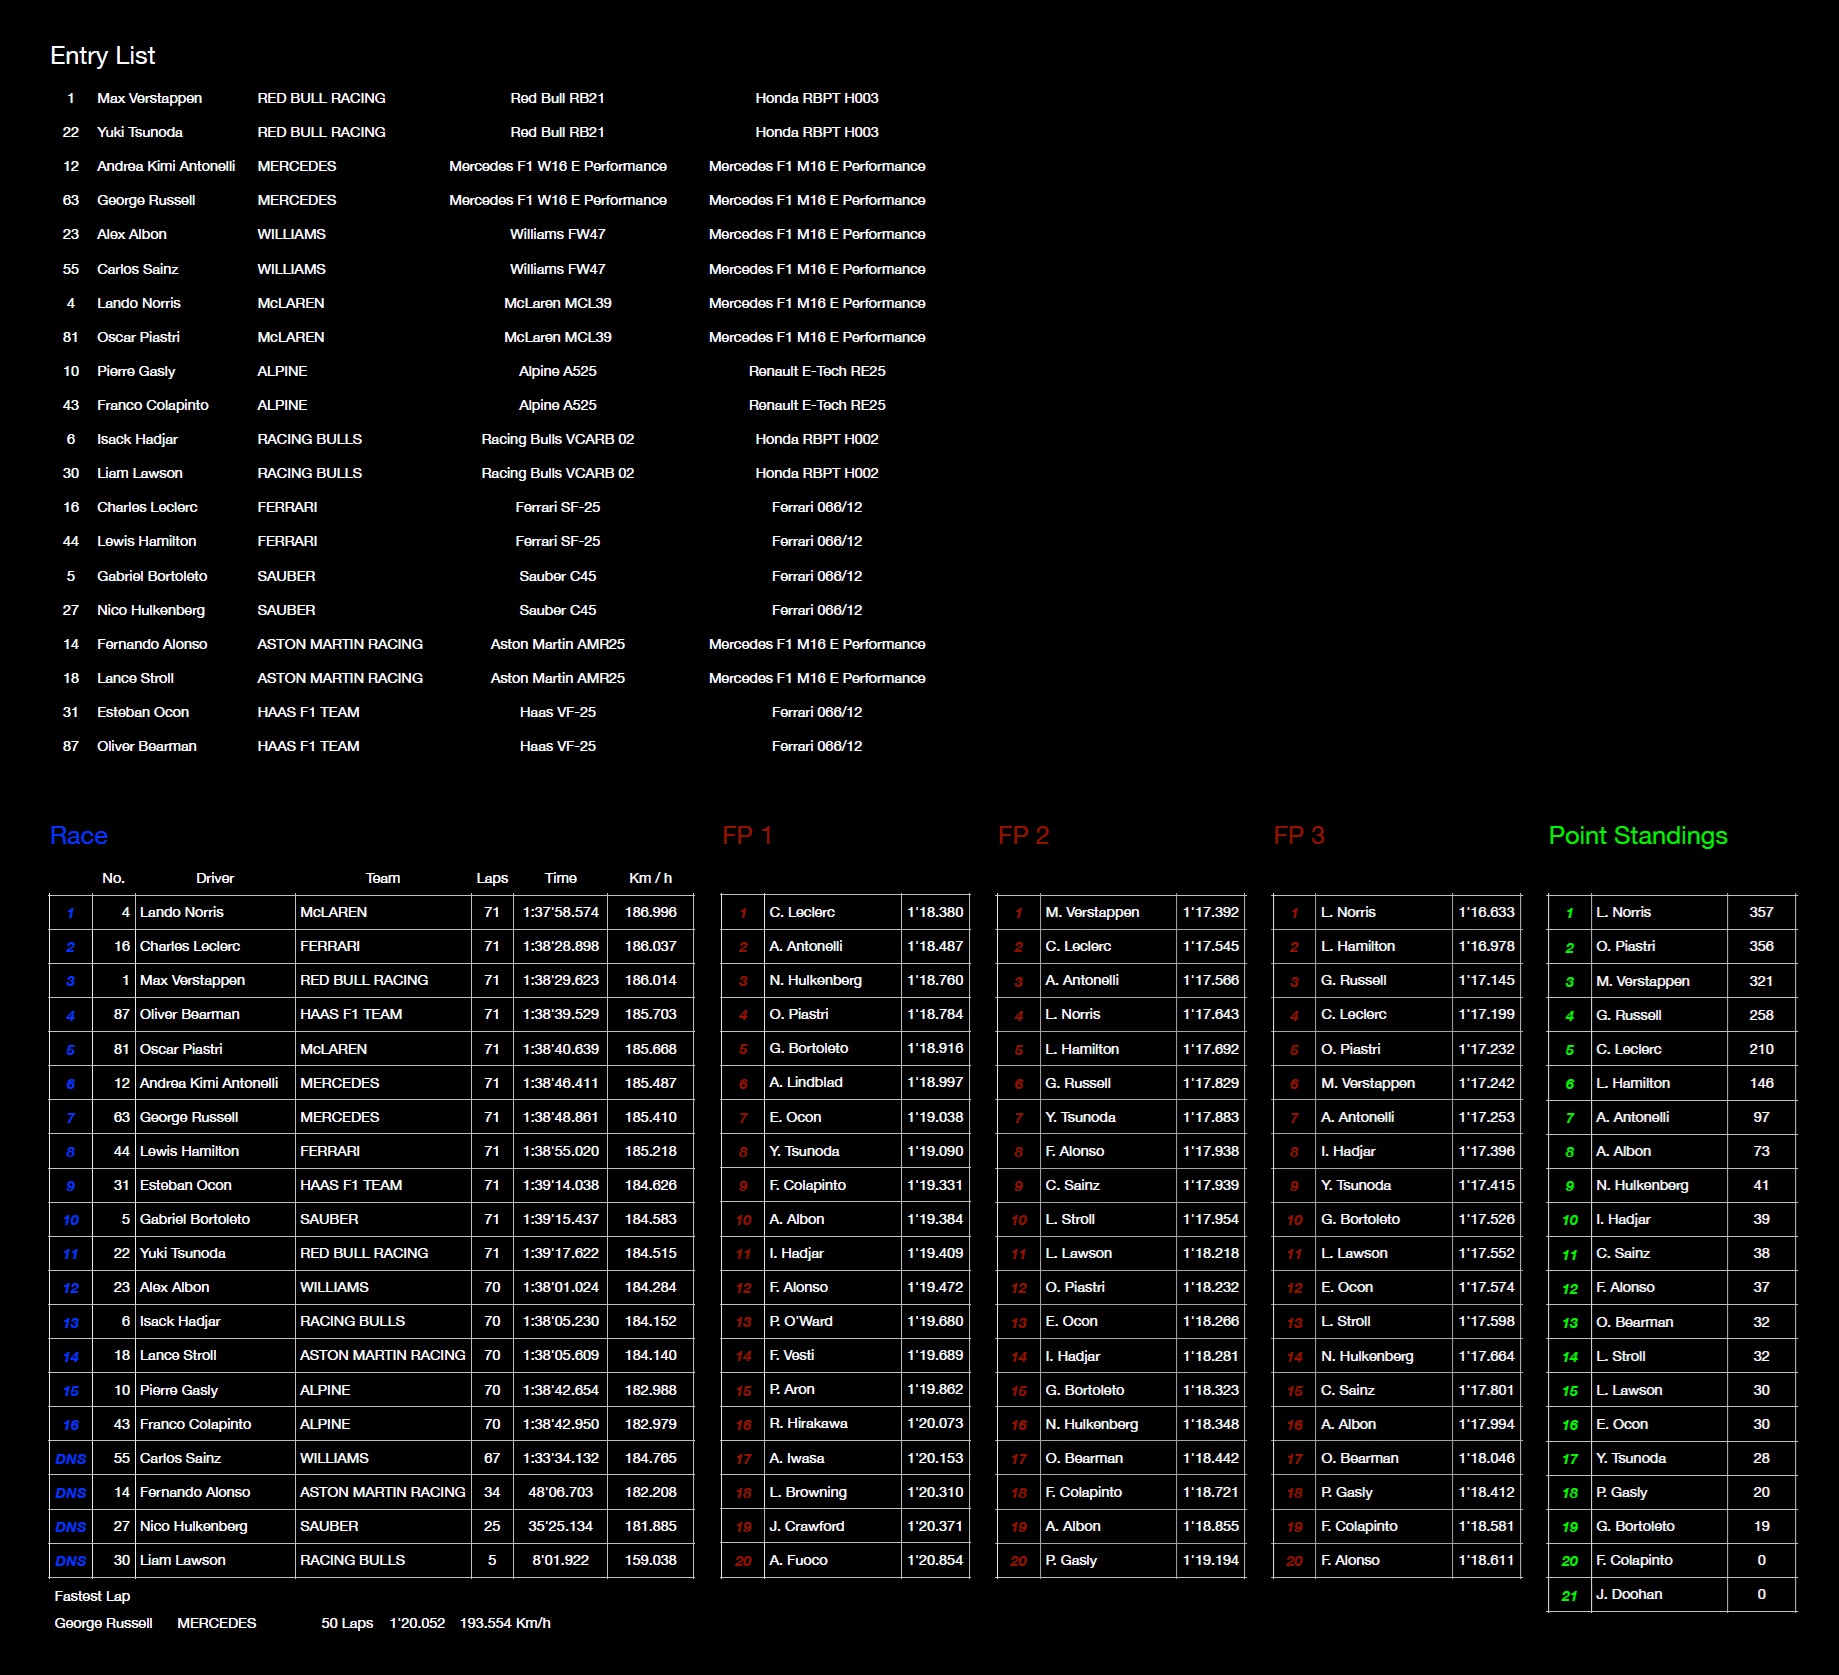
Task: Click A. Fuoco in FP 1 position 20
Action: click(x=798, y=1560)
